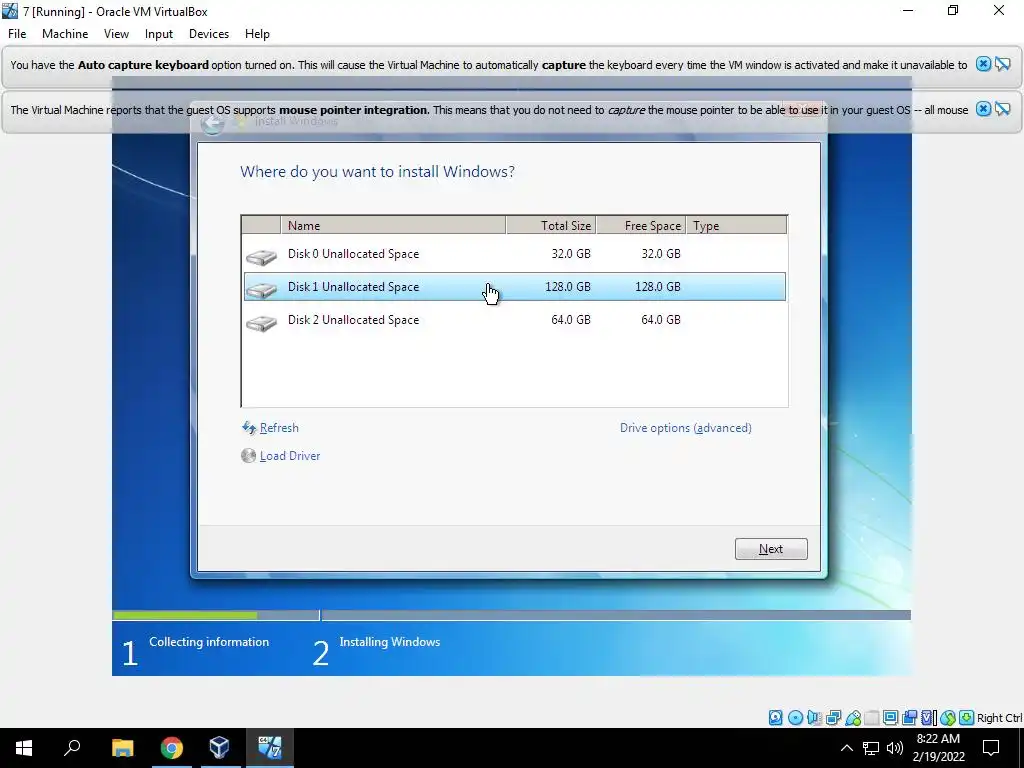Open the Help menu

pyautogui.click(x=257, y=34)
